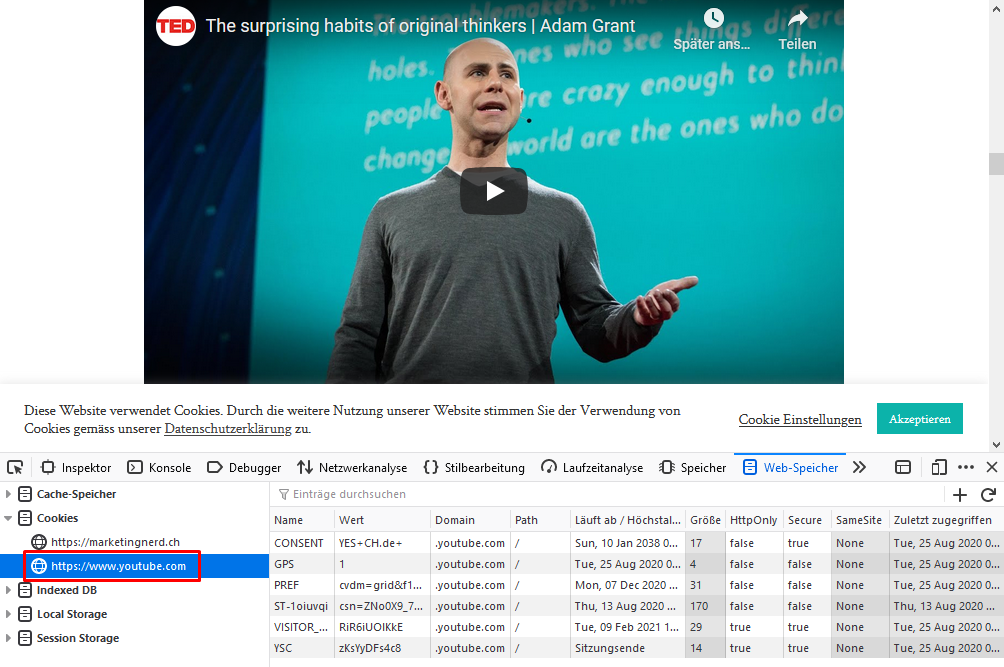Select the YSC cookie name

[x=283, y=648]
